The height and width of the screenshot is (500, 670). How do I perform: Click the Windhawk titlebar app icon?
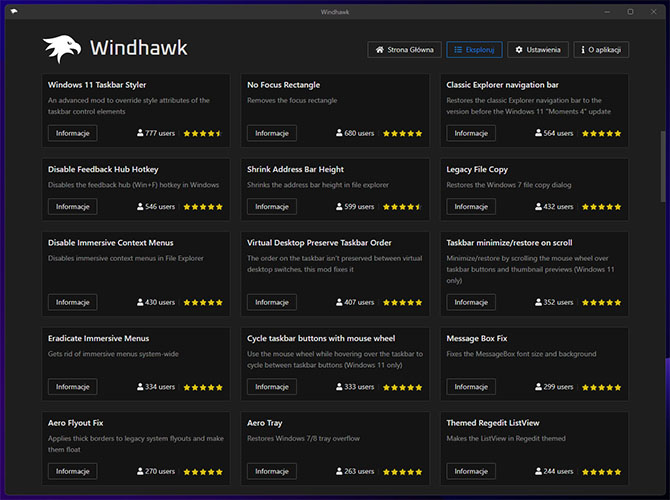[x=14, y=12]
